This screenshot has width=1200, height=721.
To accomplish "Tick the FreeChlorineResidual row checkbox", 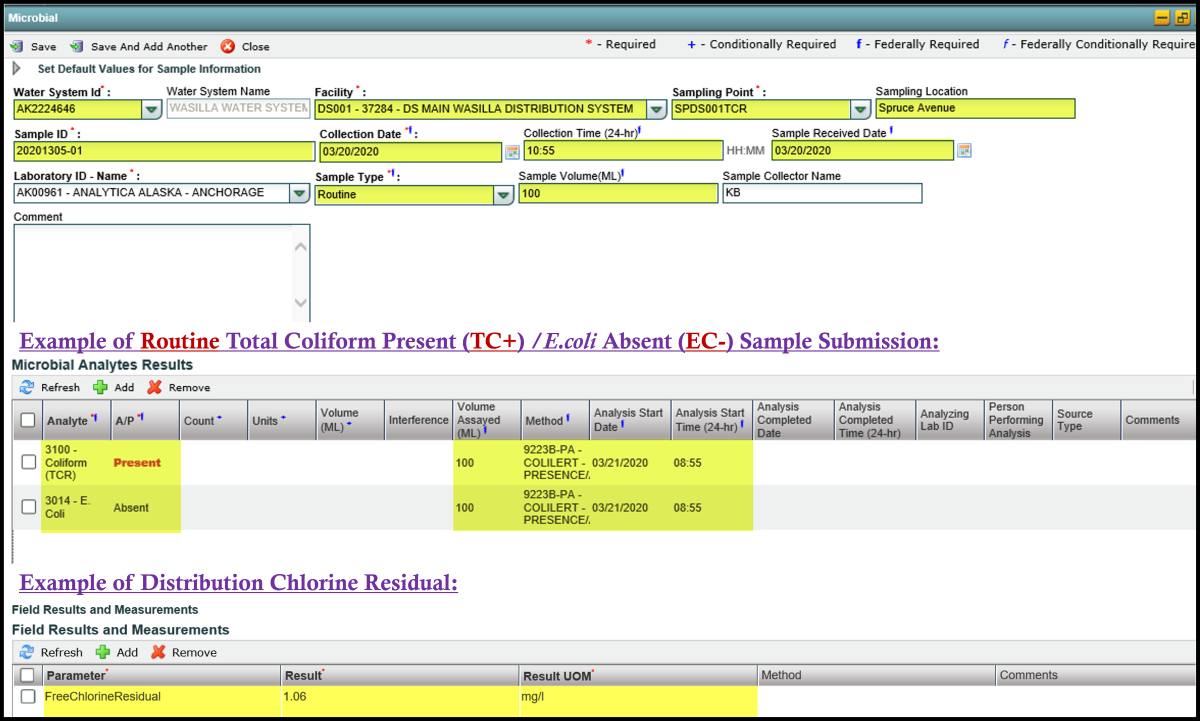I will [29, 696].
